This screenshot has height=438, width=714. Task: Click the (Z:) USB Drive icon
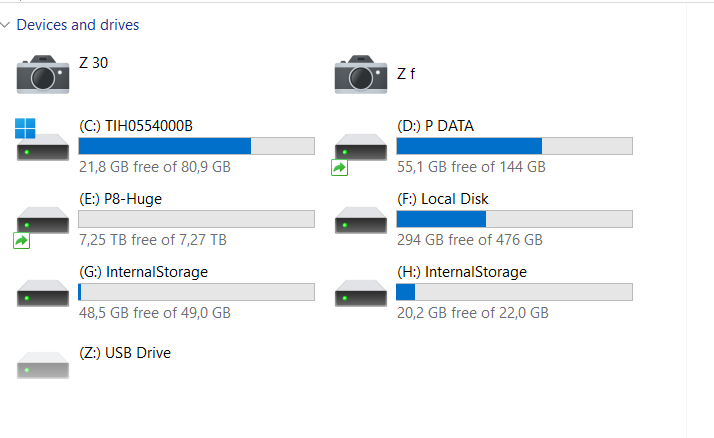pyautogui.click(x=42, y=366)
